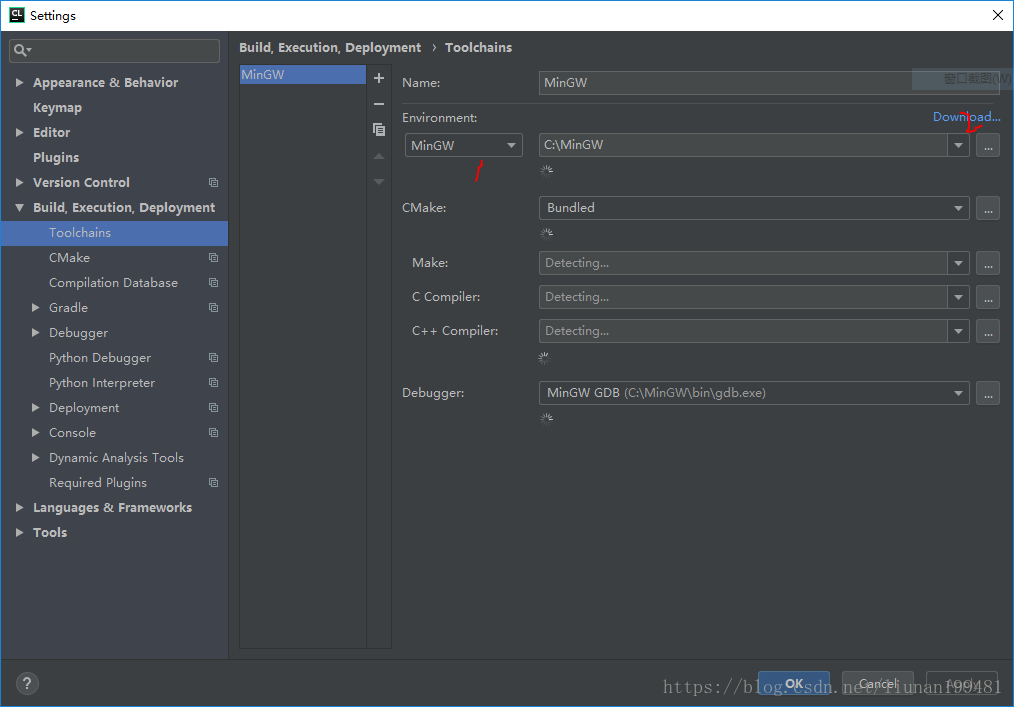Click project-level icon next to Python Debugger
Viewport: 1014px width, 707px height.
point(213,358)
